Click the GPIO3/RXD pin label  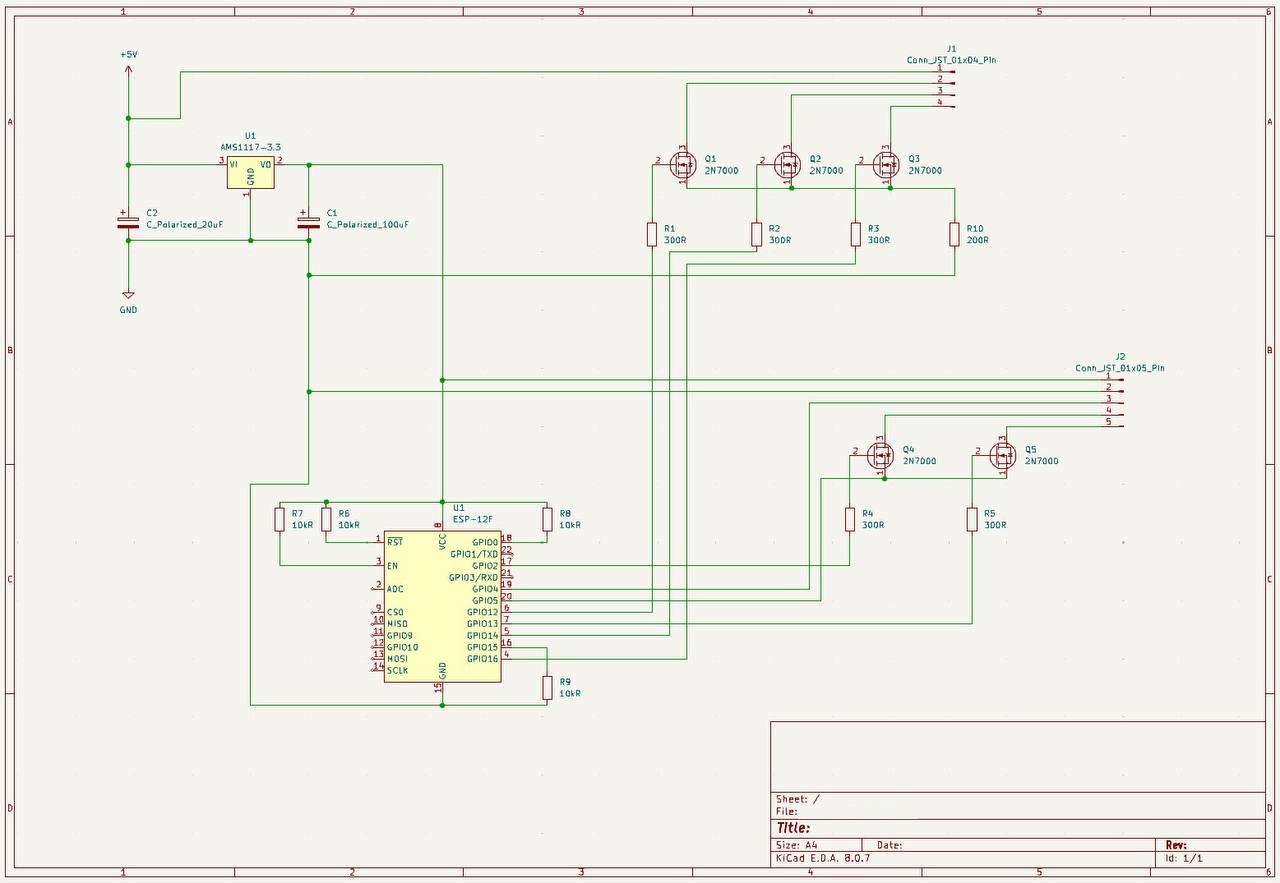pyautogui.click(x=474, y=577)
